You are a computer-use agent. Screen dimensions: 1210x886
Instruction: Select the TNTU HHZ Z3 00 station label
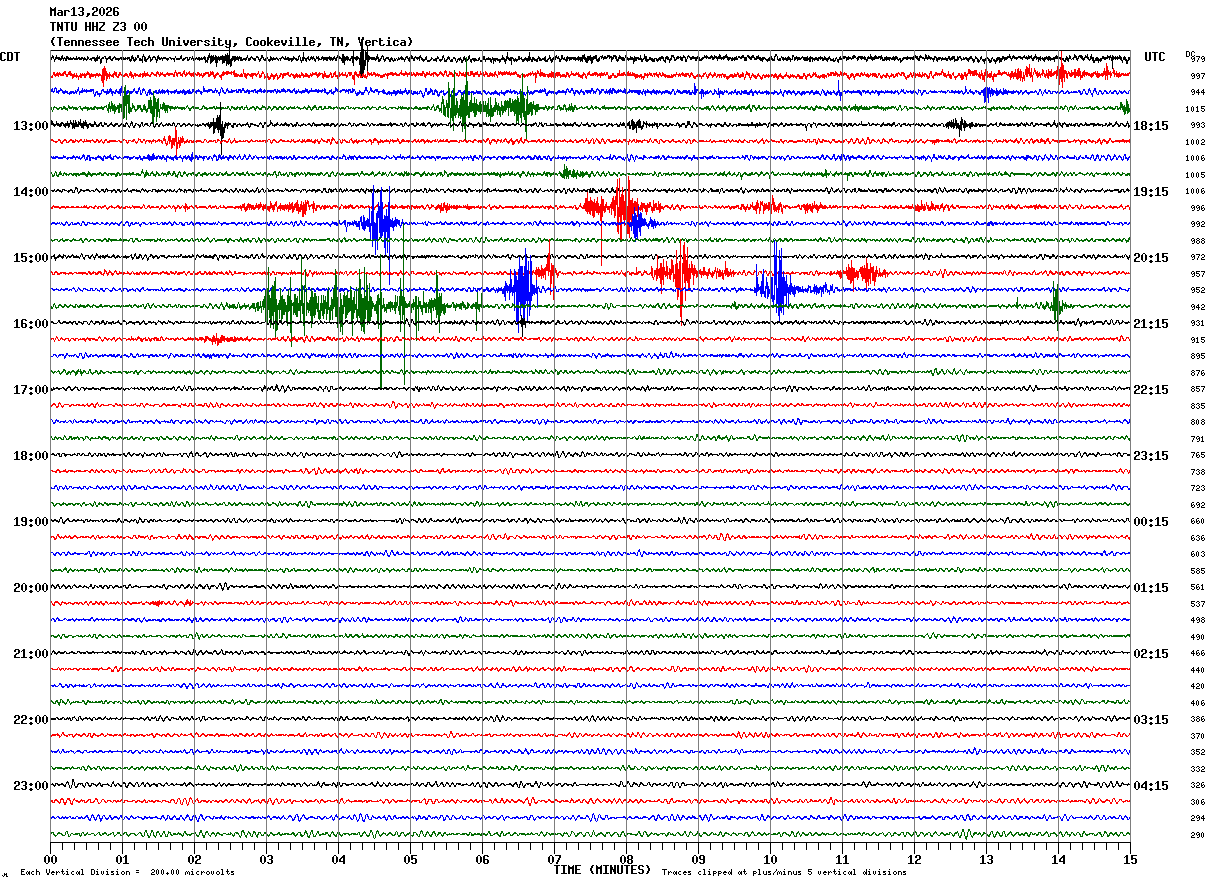coord(98,27)
